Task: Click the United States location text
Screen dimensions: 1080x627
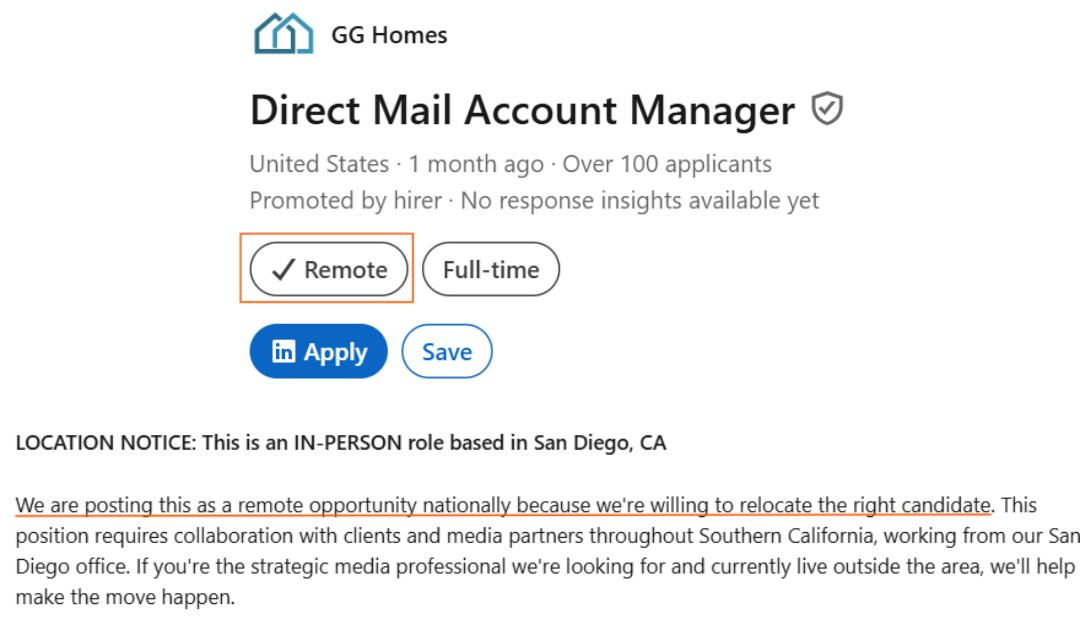Action: [319, 164]
